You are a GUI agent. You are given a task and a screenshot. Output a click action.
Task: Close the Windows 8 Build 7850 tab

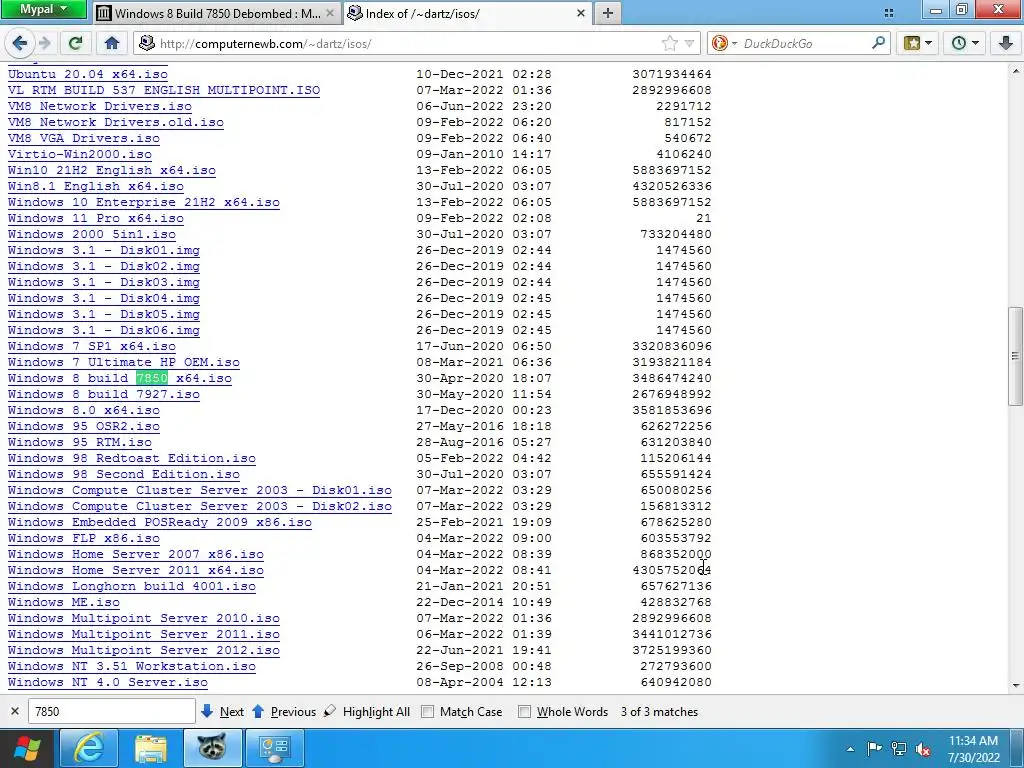330,13
